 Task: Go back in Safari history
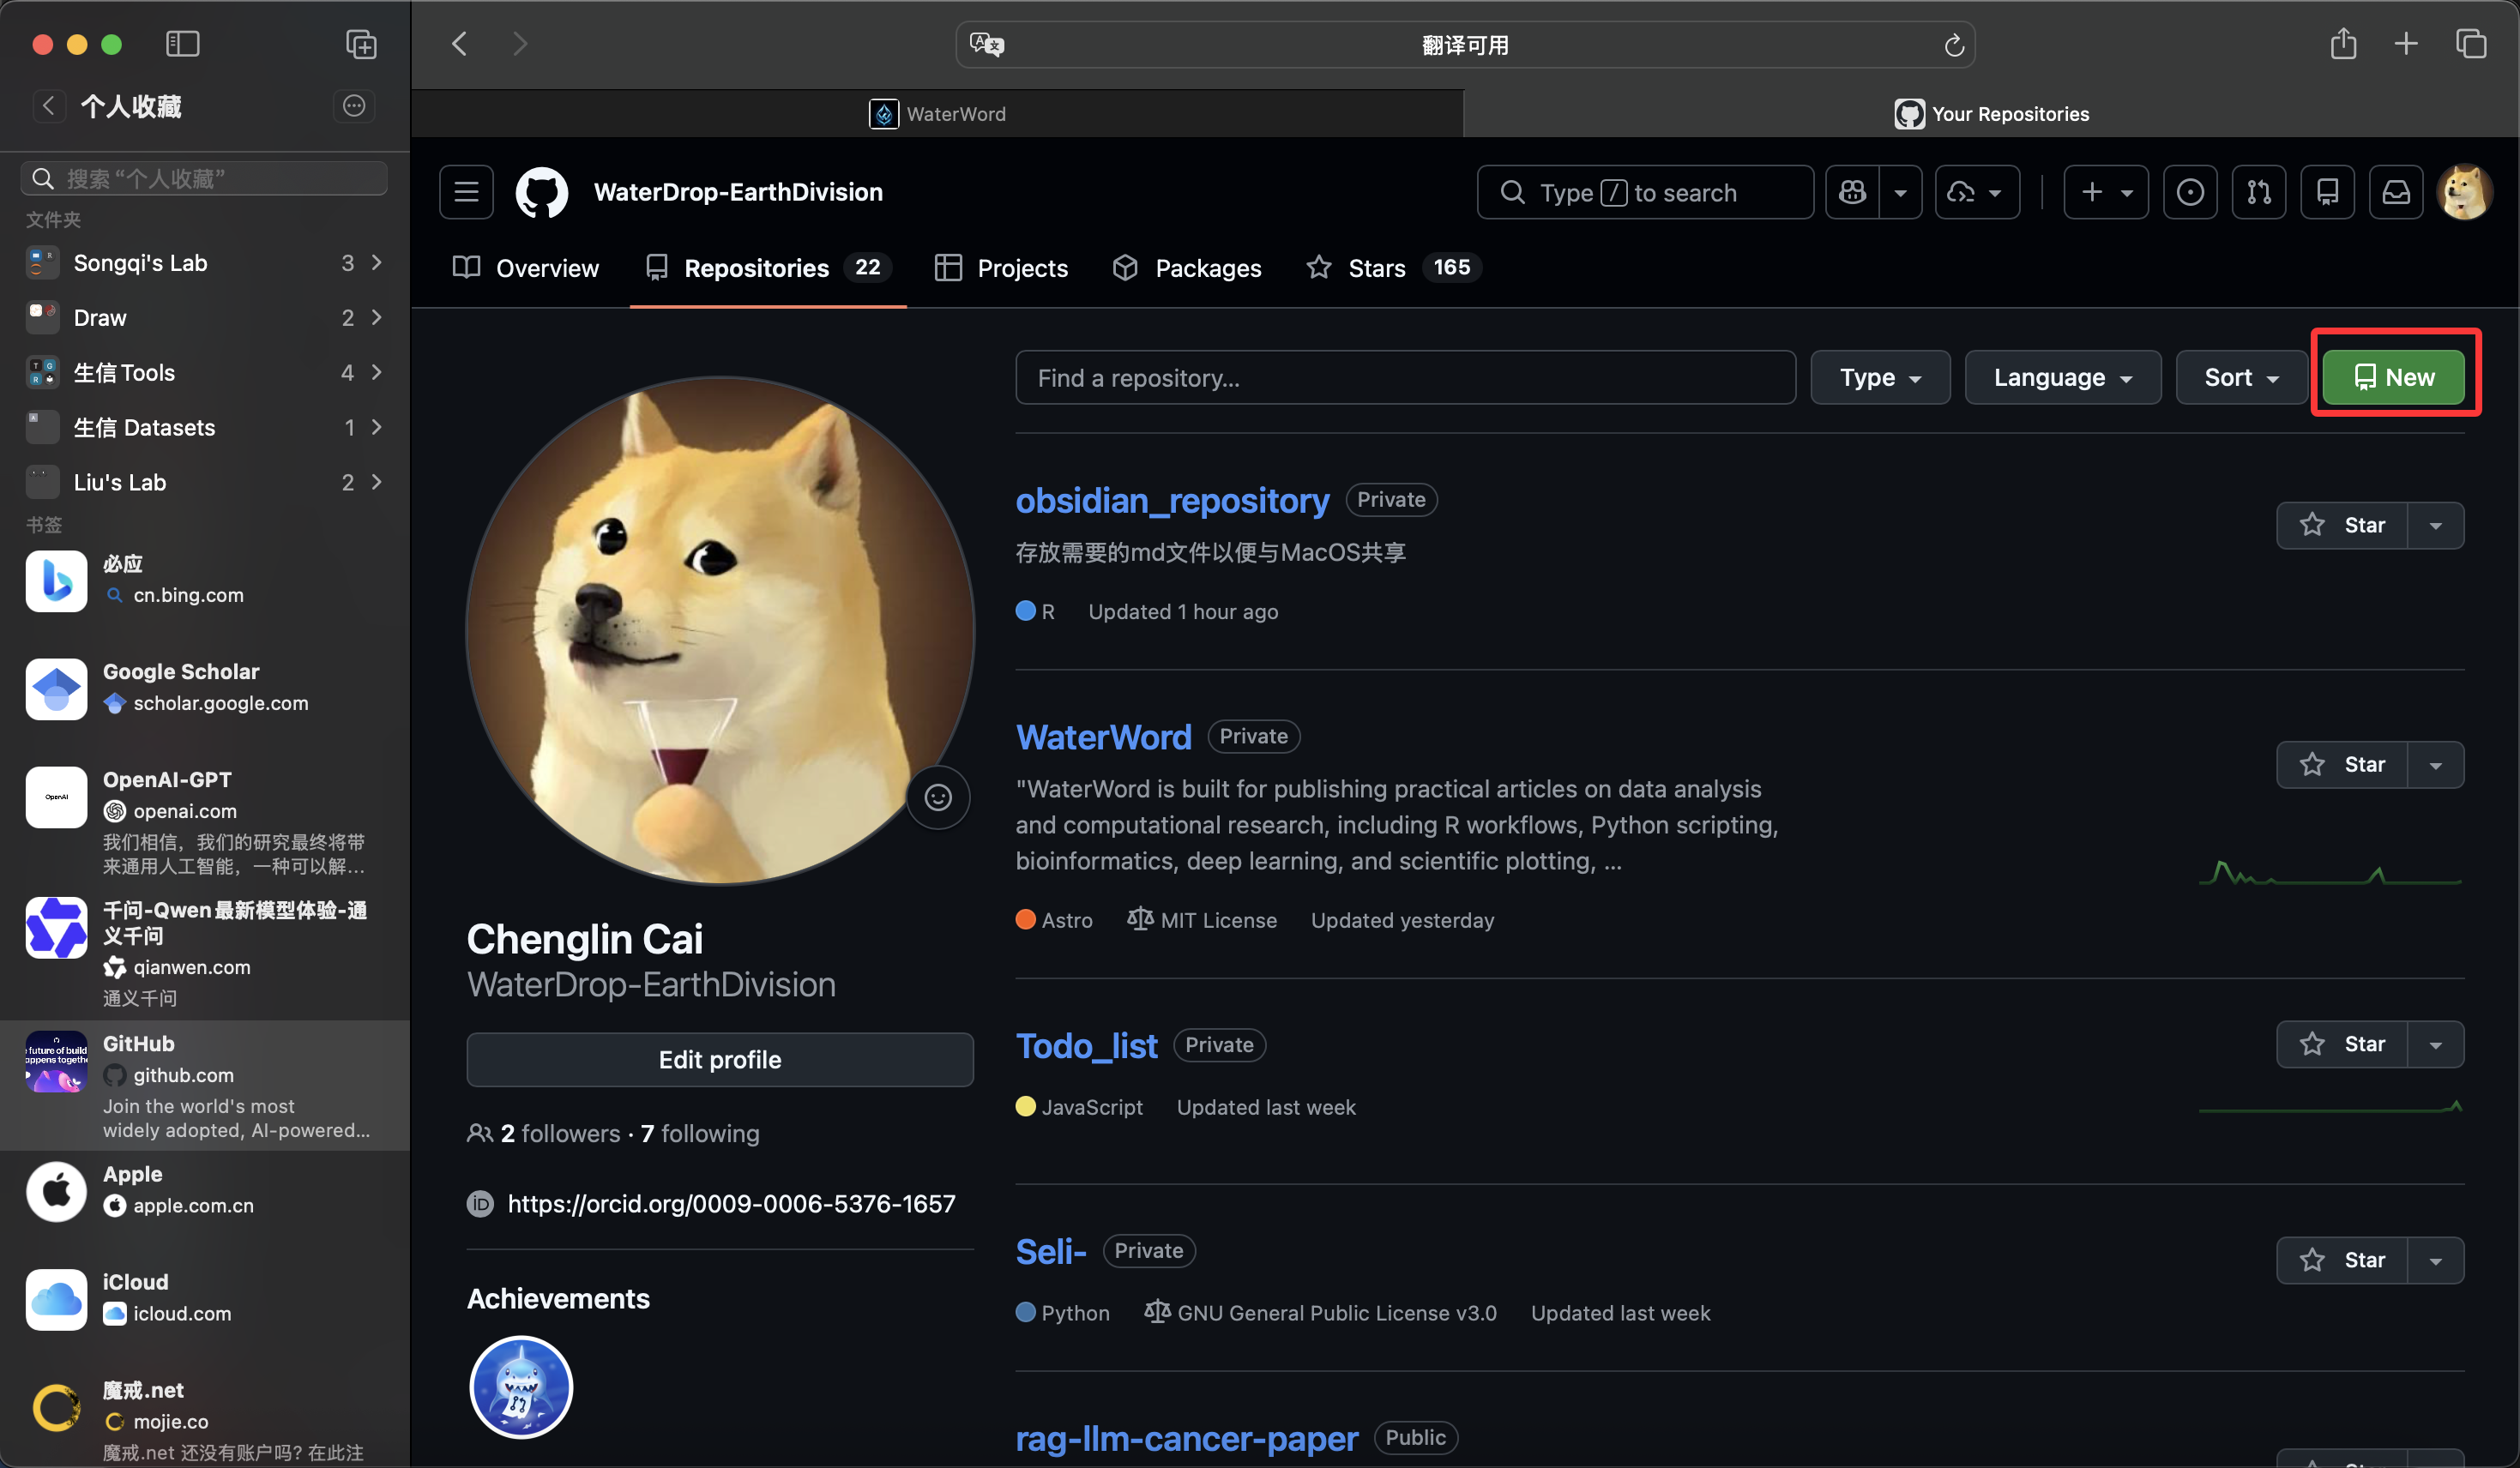[459, 44]
